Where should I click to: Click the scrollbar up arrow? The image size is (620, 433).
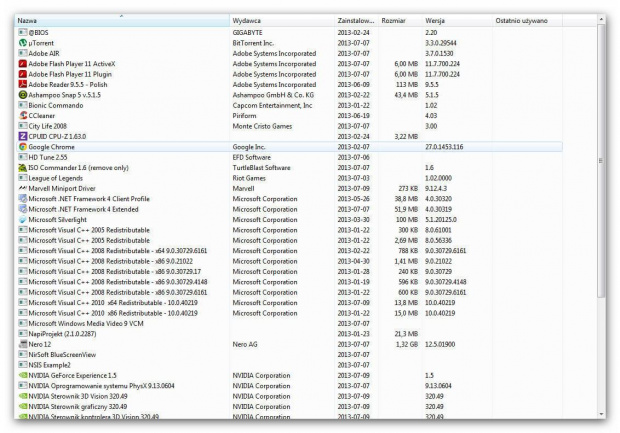[601, 19]
